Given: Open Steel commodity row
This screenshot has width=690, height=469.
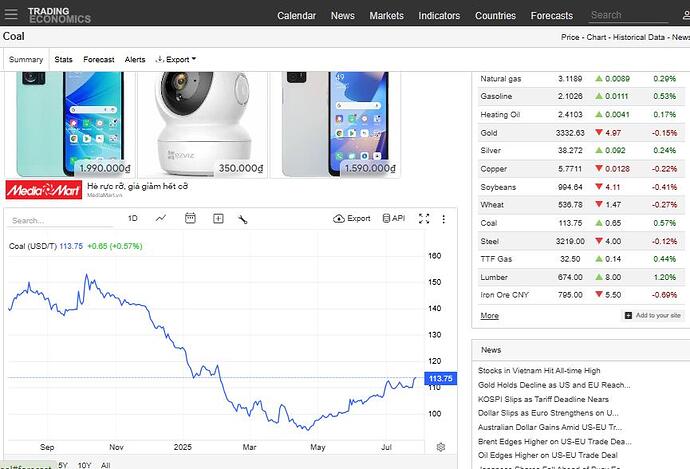Looking at the screenshot, I should click(581, 241).
